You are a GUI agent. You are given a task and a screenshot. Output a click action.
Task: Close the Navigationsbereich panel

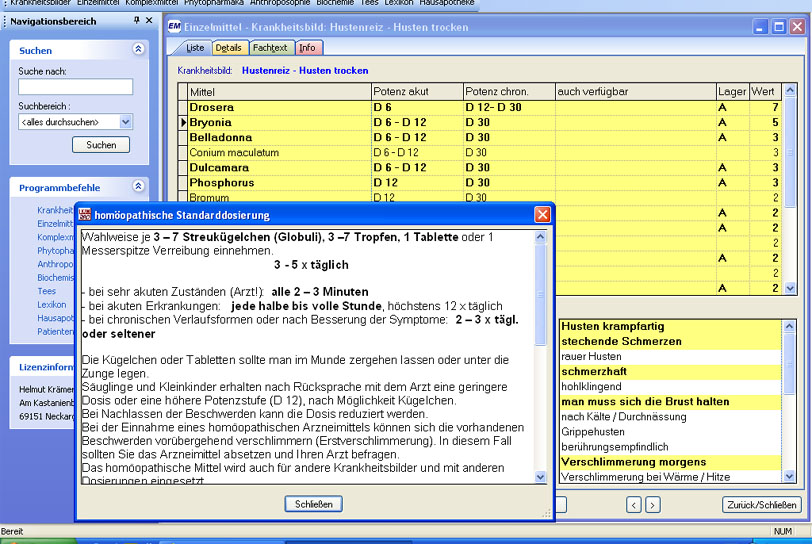click(x=150, y=20)
